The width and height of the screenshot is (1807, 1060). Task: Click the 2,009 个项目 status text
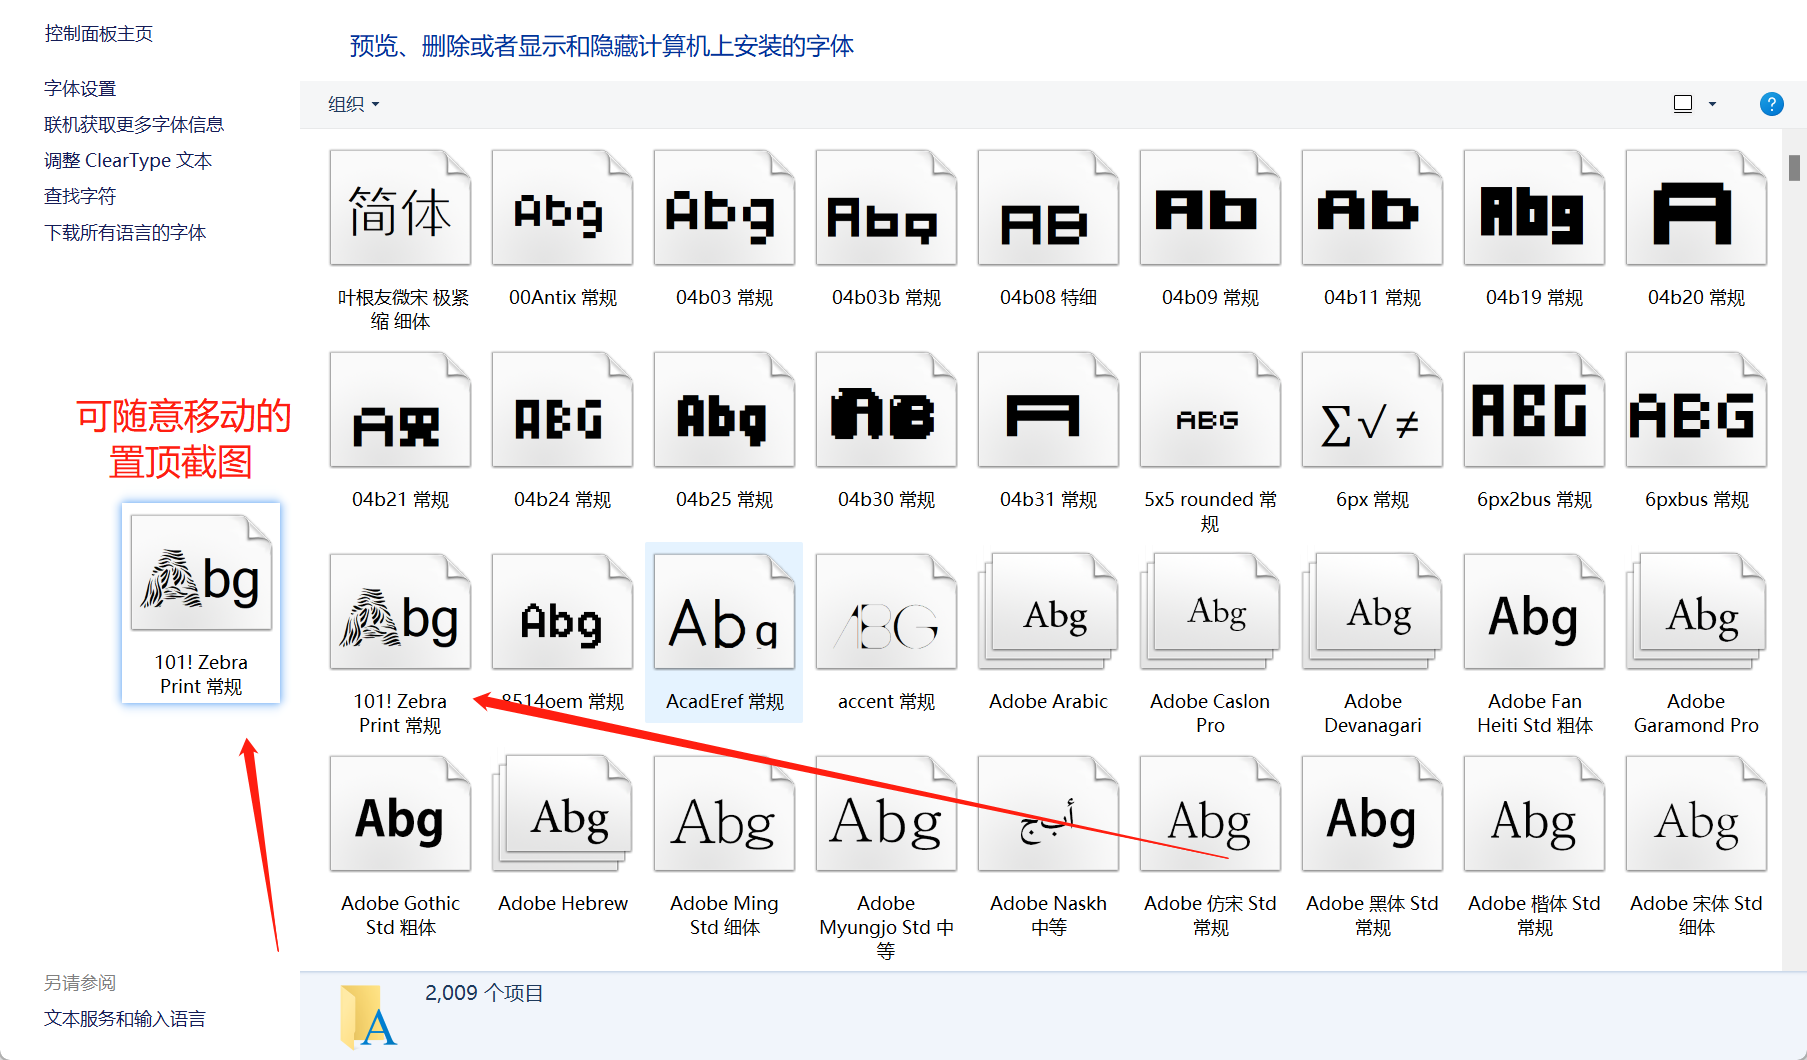[x=484, y=993]
